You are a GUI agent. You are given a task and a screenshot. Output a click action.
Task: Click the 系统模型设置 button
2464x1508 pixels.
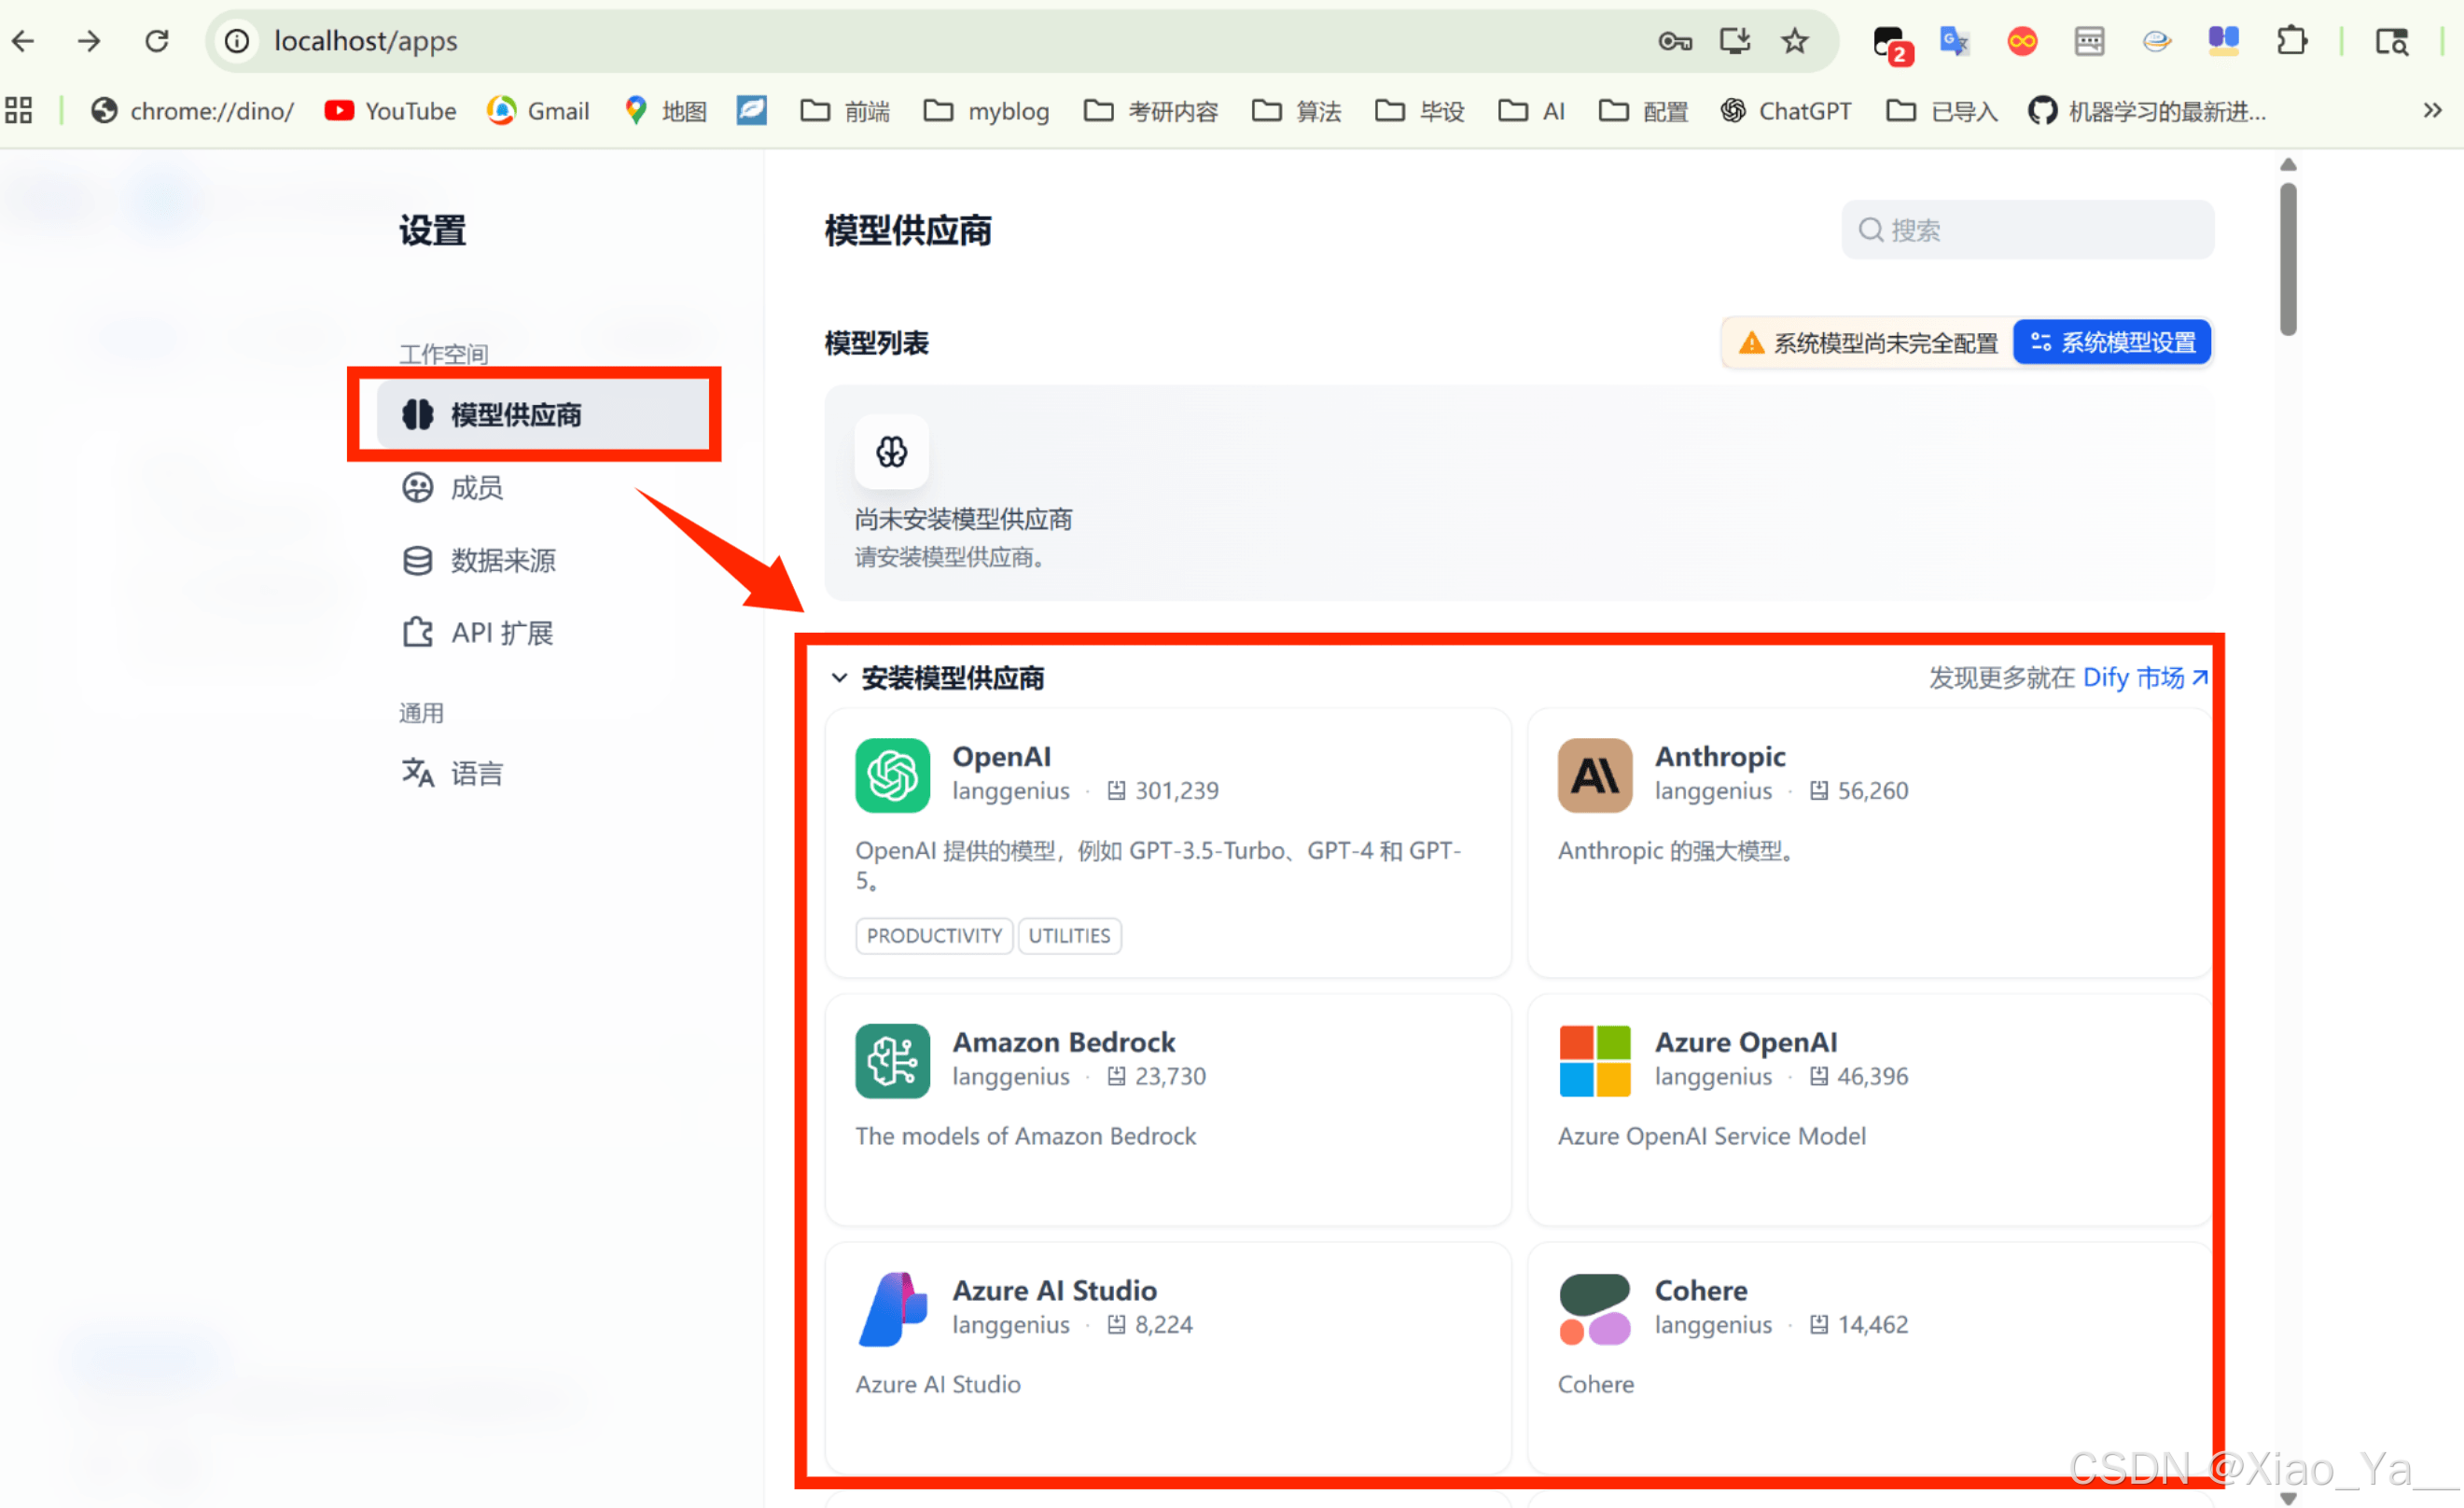coord(2111,343)
